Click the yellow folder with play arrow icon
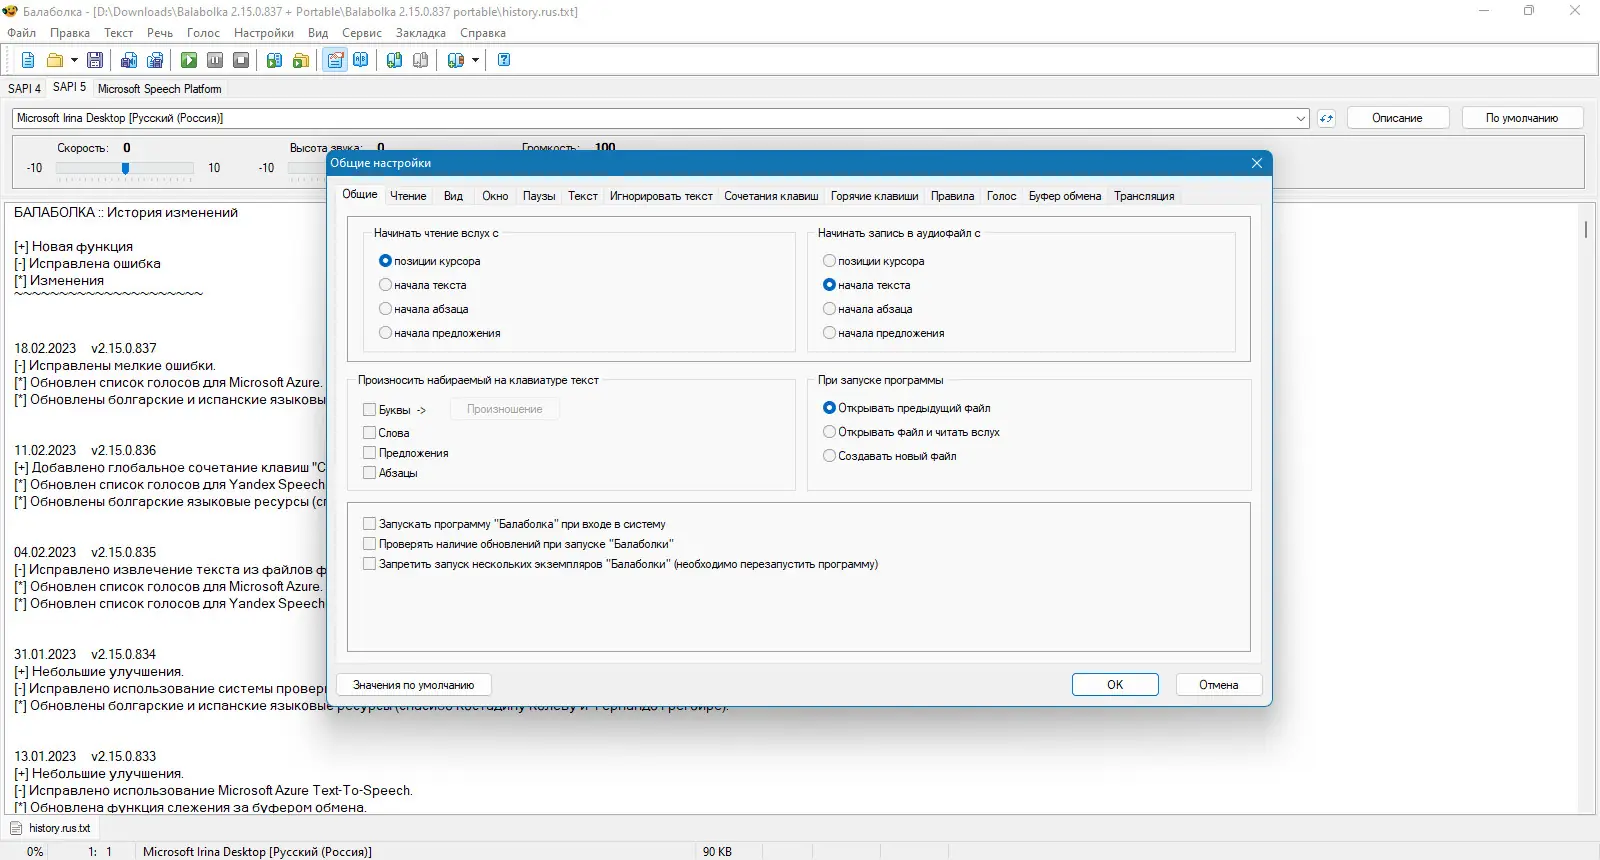 (301, 60)
